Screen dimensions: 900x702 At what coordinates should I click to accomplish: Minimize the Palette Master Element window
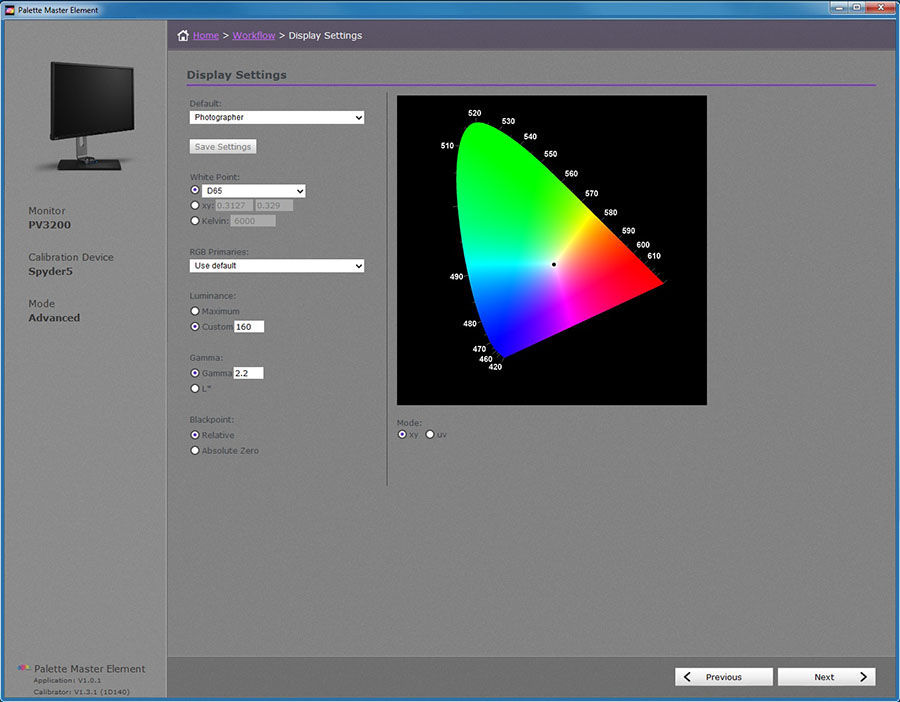point(840,7)
